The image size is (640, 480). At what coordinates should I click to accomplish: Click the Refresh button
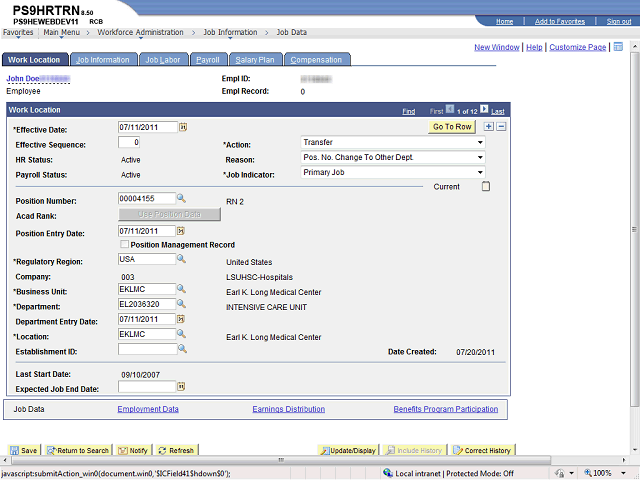point(176,450)
